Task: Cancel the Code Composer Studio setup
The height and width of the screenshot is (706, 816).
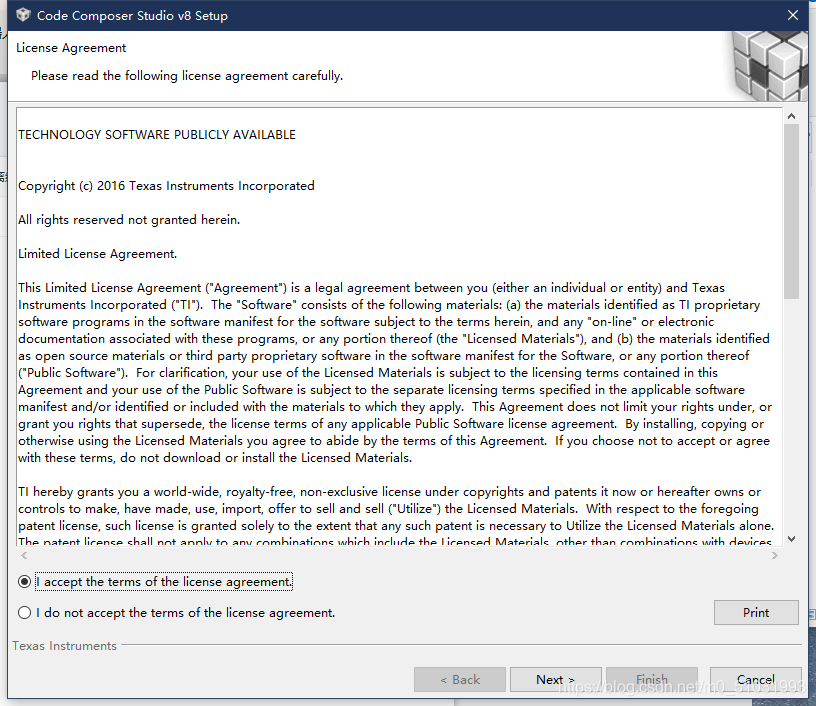Action: click(755, 679)
